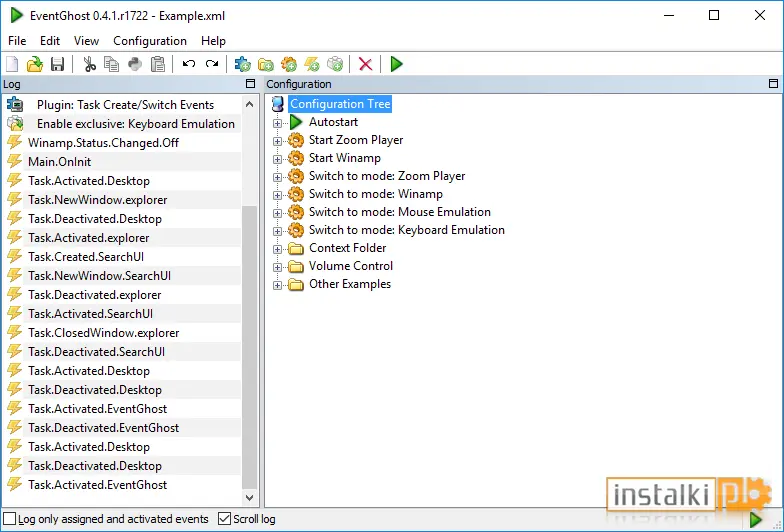Expand the Other Examples folder
This screenshot has height=532, width=784.
[x=277, y=284]
